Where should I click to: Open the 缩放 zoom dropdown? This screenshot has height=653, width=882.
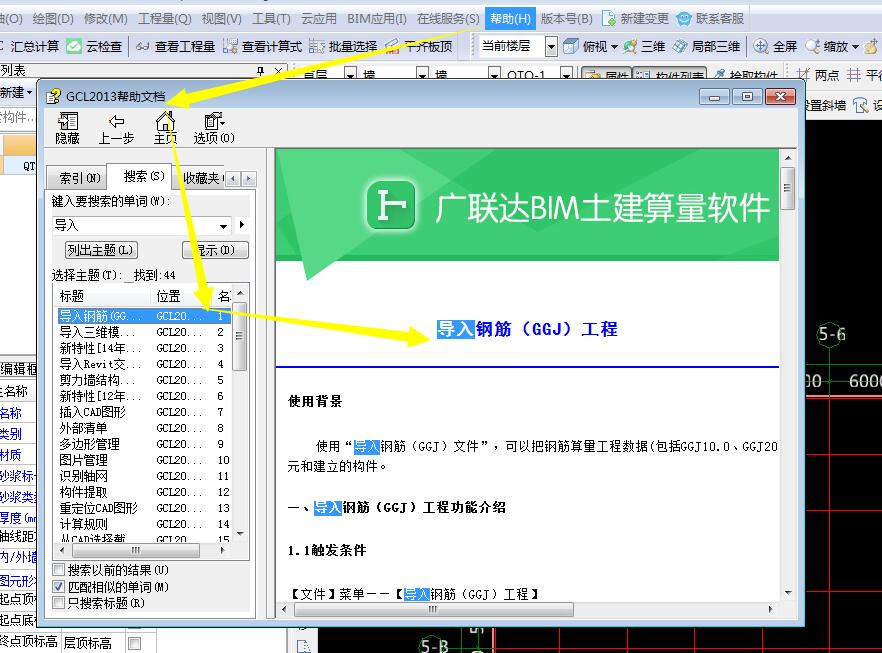855,47
